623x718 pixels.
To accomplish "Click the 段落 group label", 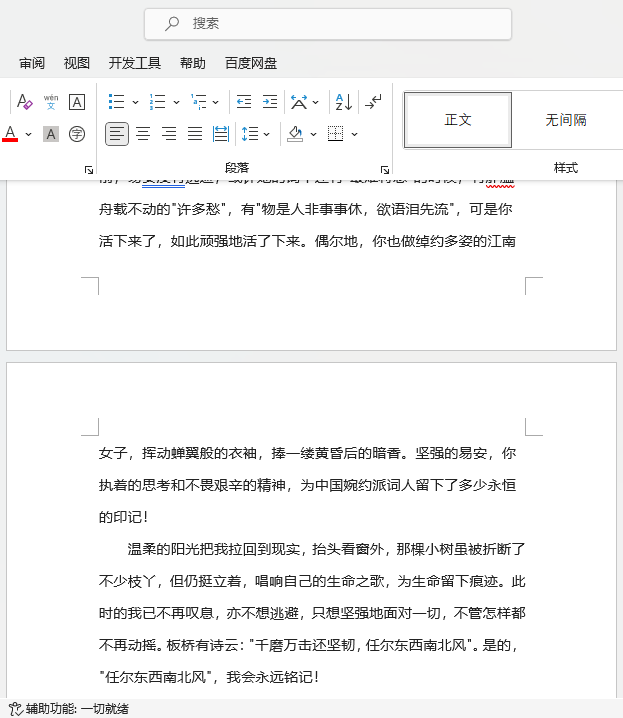I will coord(237,168).
